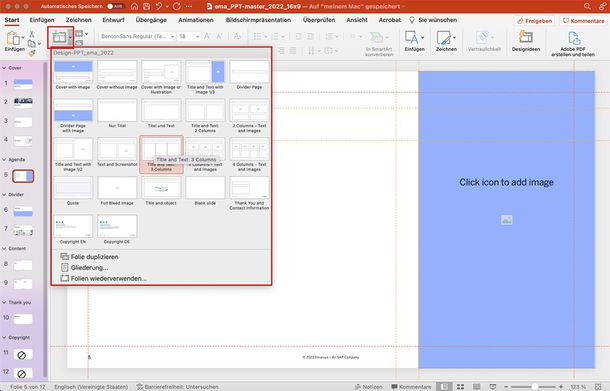Screen dimensions: 610x391
Task: Select the Quote layout
Action: (73, 191)
